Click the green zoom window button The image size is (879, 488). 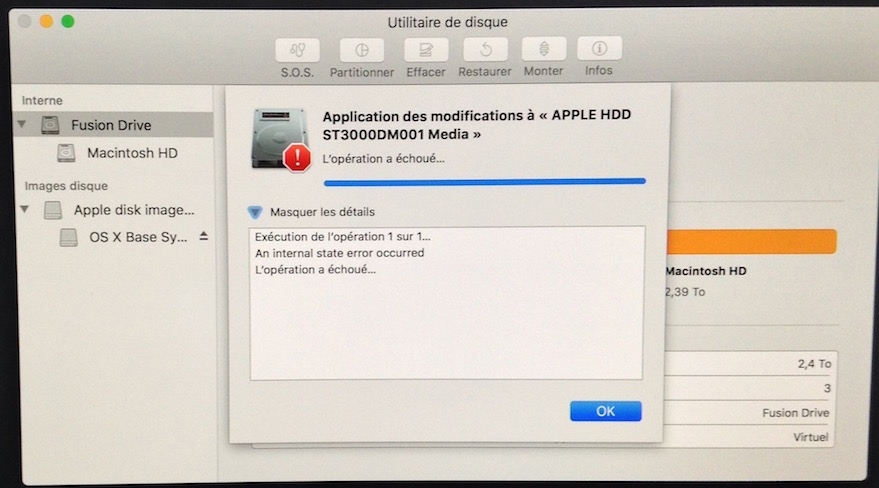click(x=68, y=21)
